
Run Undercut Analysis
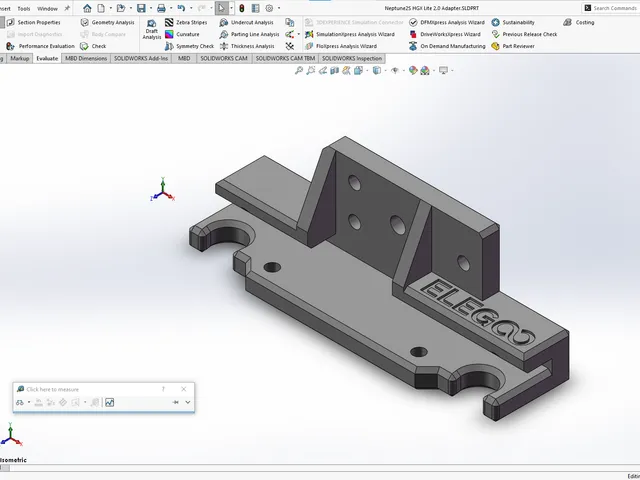(x=246, y=22)
